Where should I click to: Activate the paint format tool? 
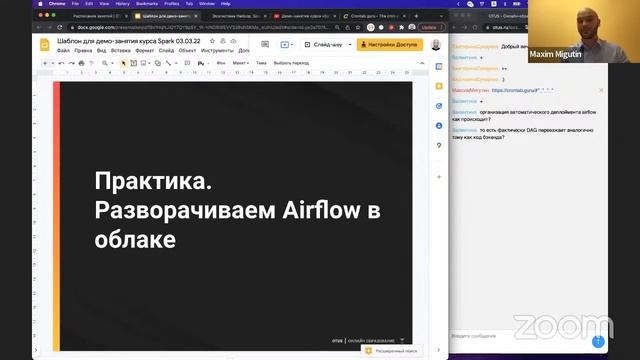point(91,63)
